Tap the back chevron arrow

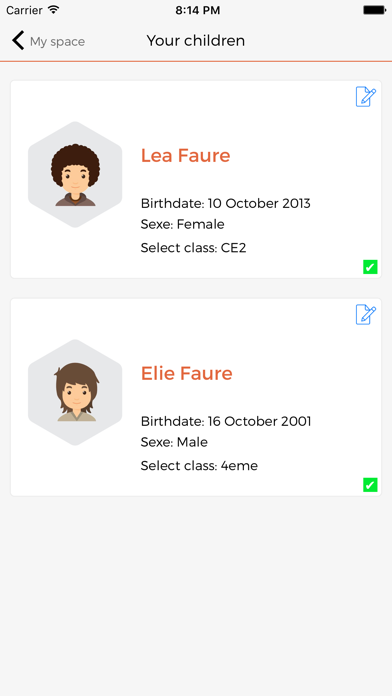click(x=18, y=40)
